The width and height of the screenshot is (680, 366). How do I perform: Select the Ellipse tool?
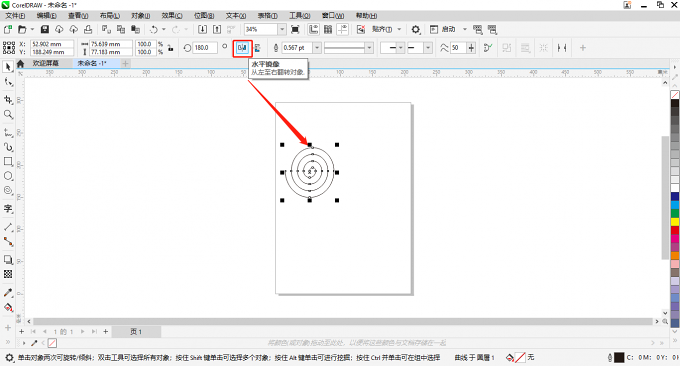[x=8, y=176]
